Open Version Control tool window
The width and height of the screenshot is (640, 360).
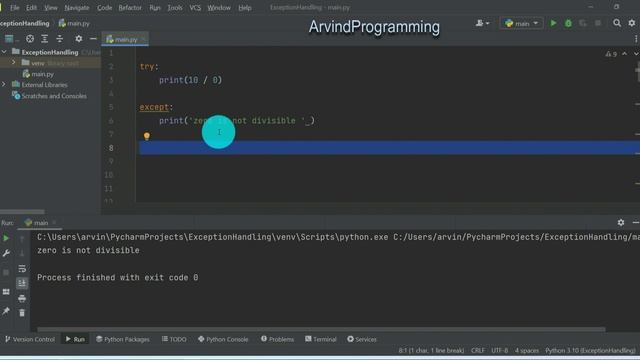30,339
